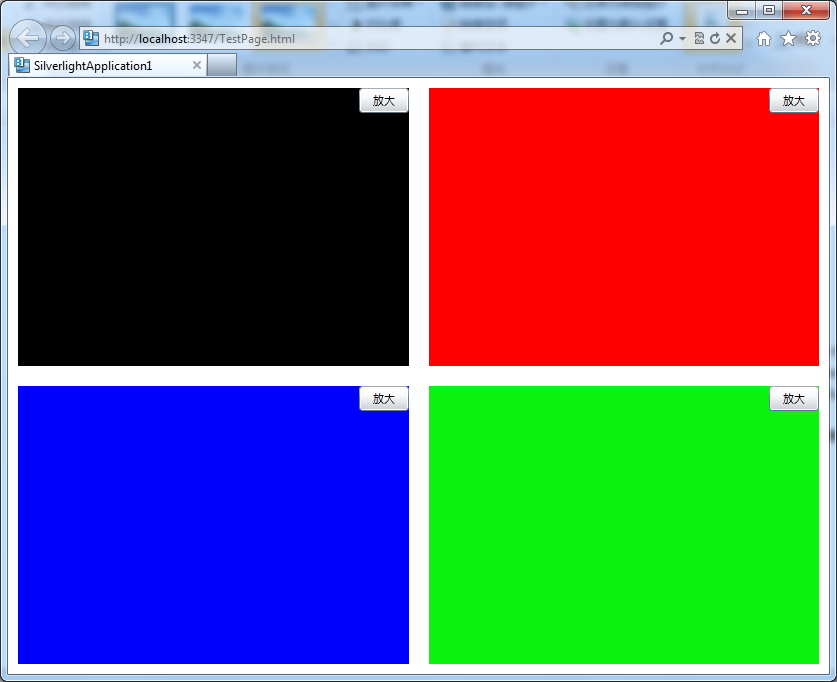Click the page favicon in the address bar
This screenshot has height=682, width=837.
coord(91,38)
